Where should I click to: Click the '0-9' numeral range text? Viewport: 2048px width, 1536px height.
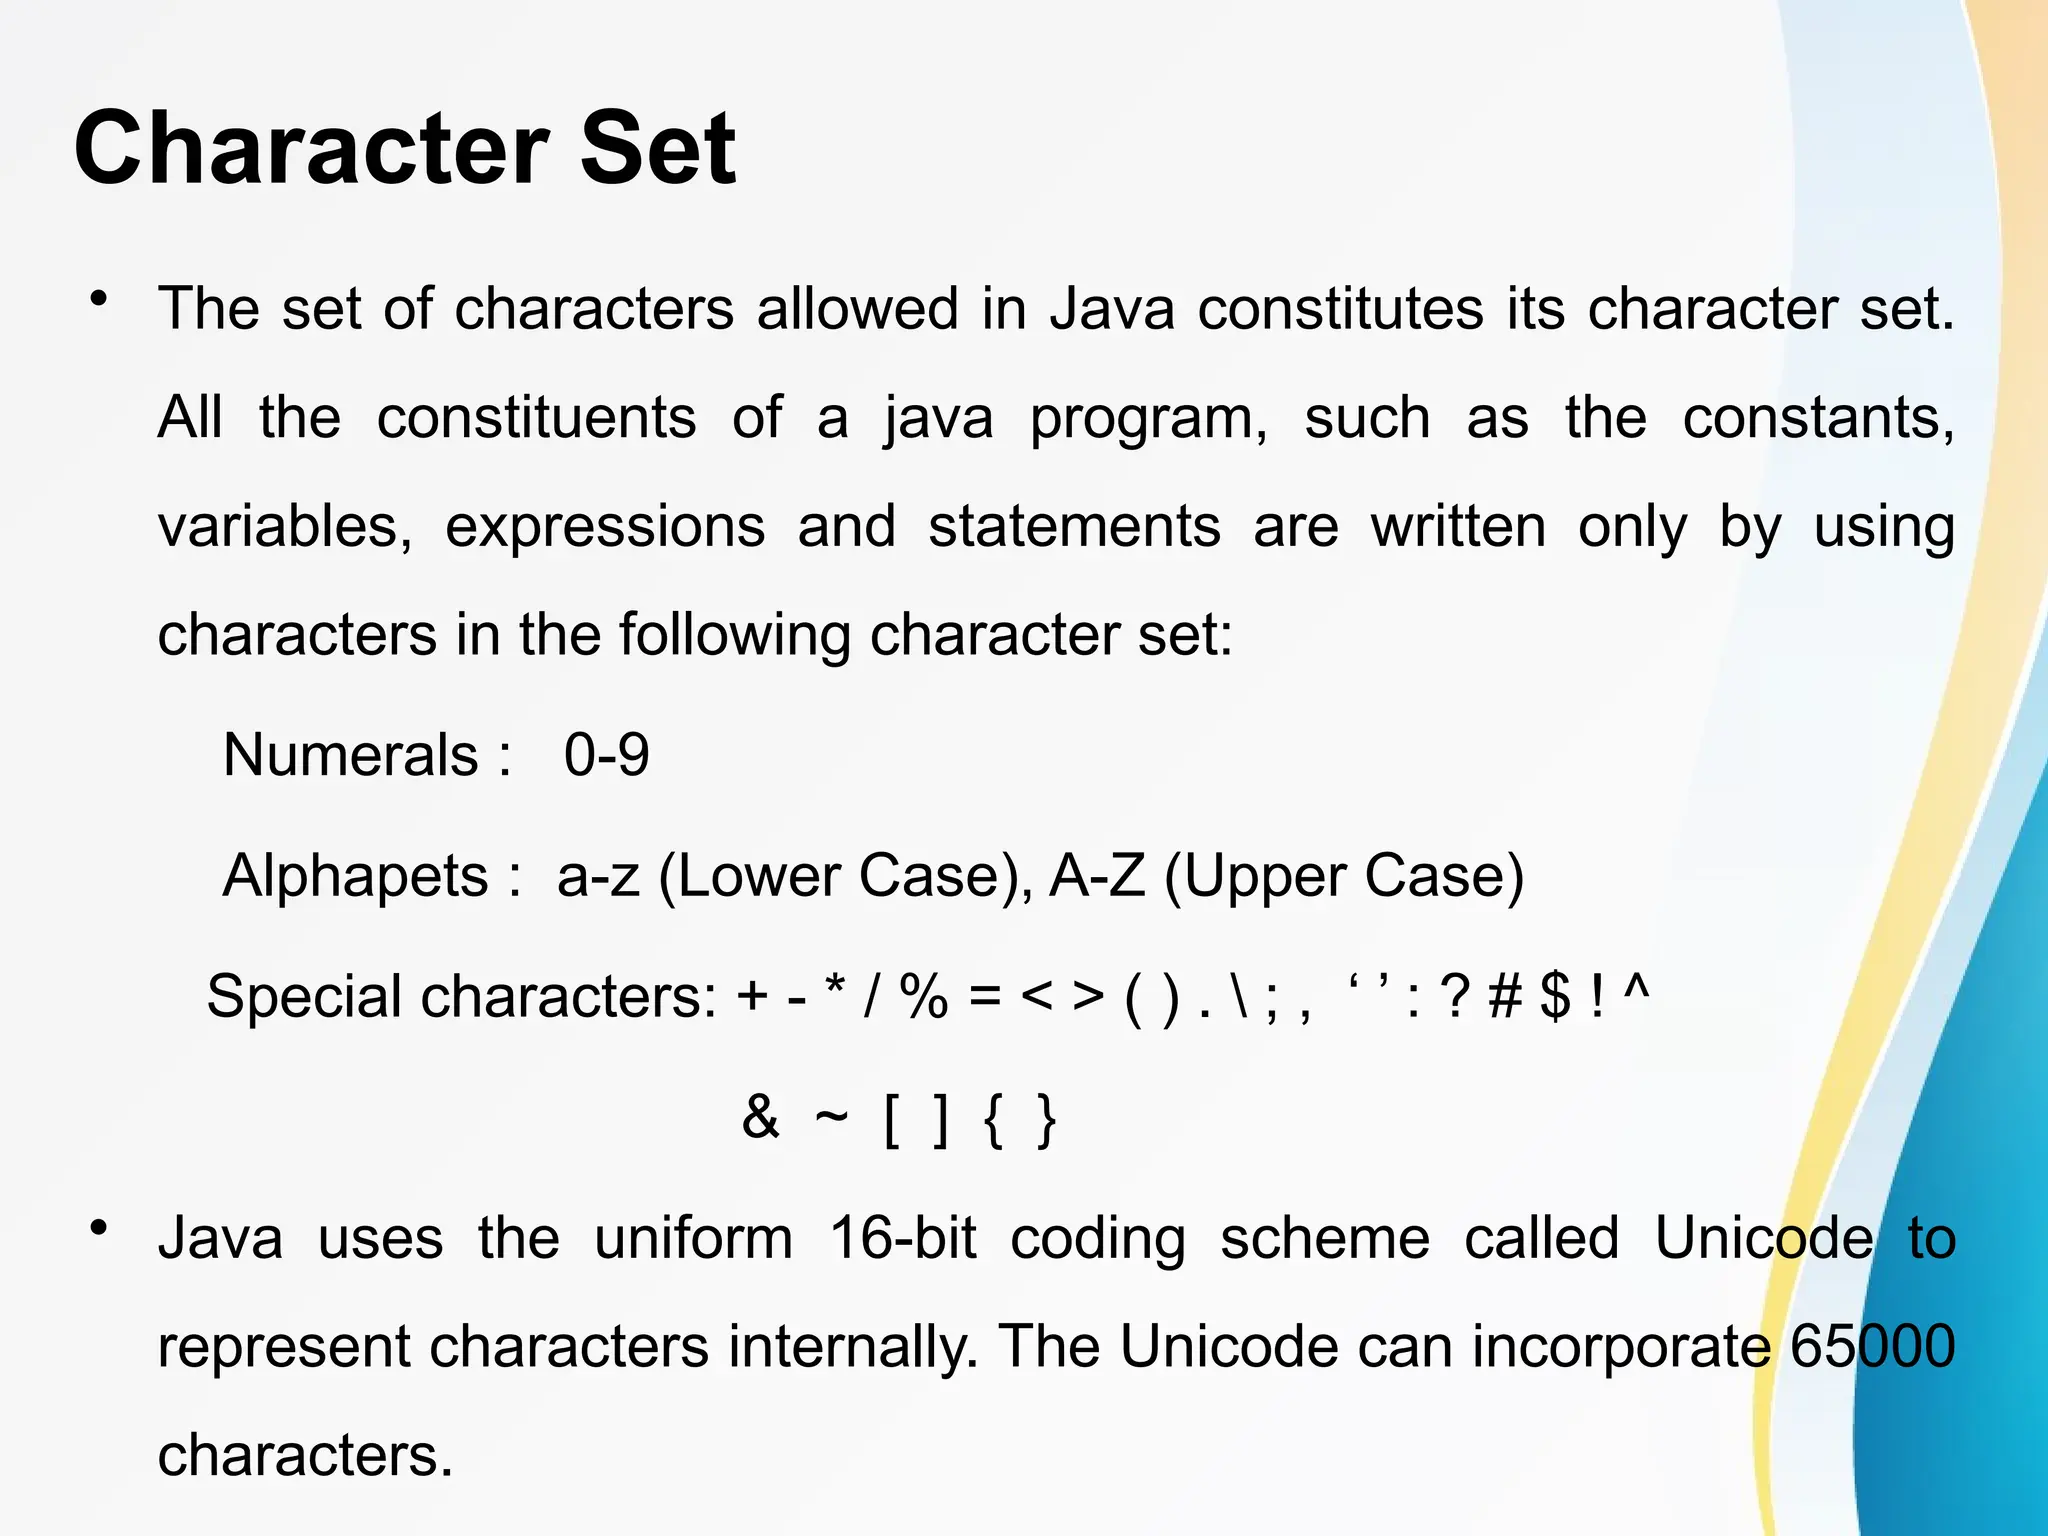point(606,754)
